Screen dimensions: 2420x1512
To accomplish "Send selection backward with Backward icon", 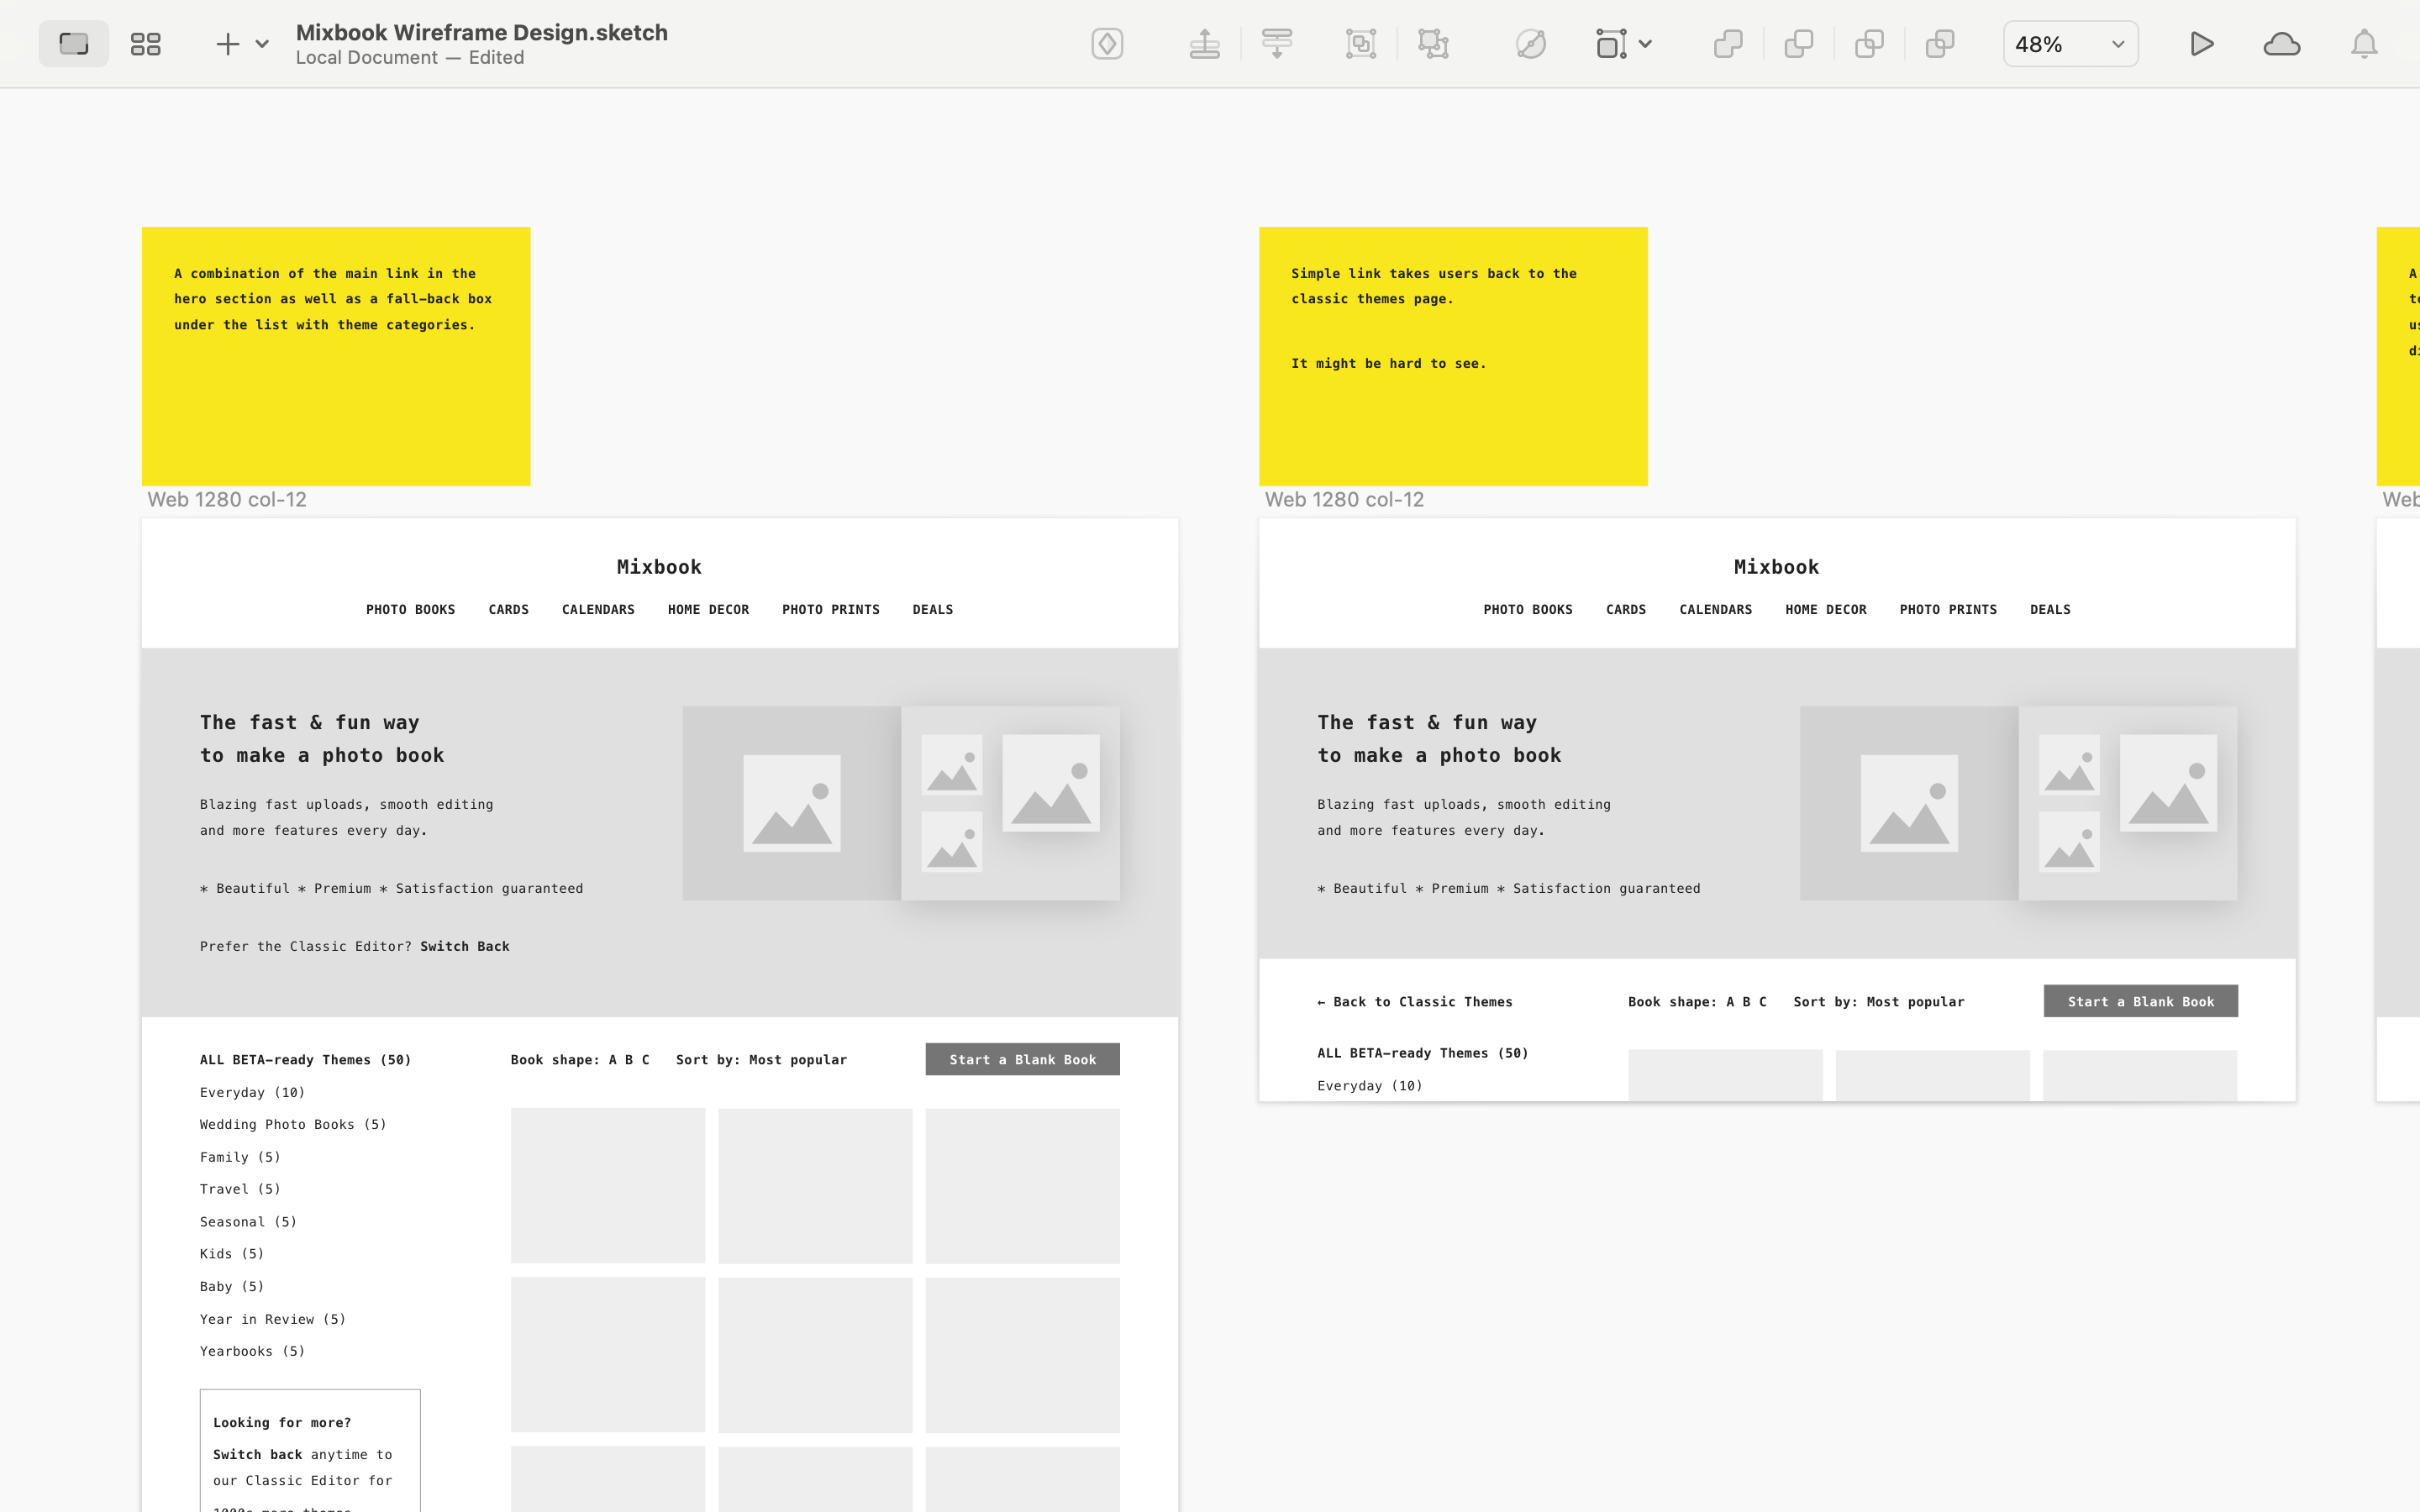I will point(1277,44).
